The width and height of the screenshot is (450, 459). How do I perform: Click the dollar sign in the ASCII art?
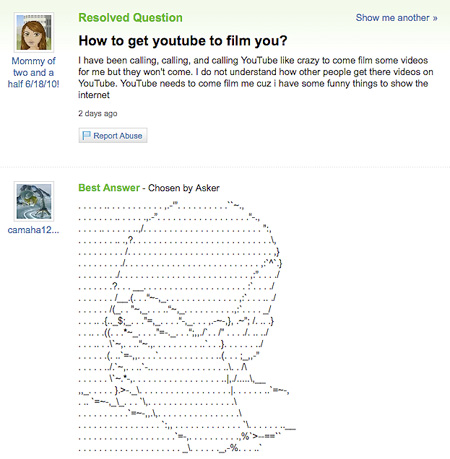[120, 321]
